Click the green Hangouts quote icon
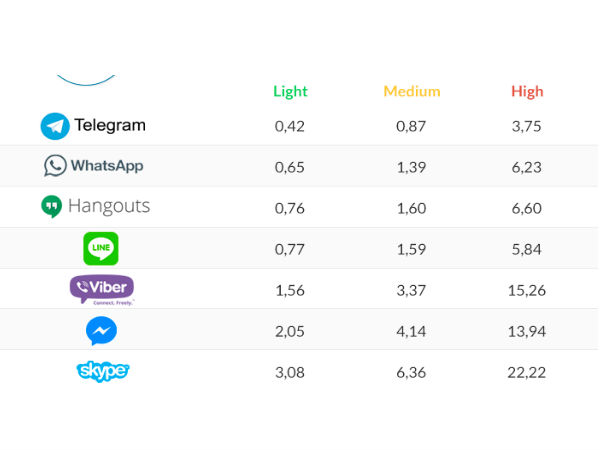This screenshot has height=450, width=600. pyautogui.click(x=51, y=206)
